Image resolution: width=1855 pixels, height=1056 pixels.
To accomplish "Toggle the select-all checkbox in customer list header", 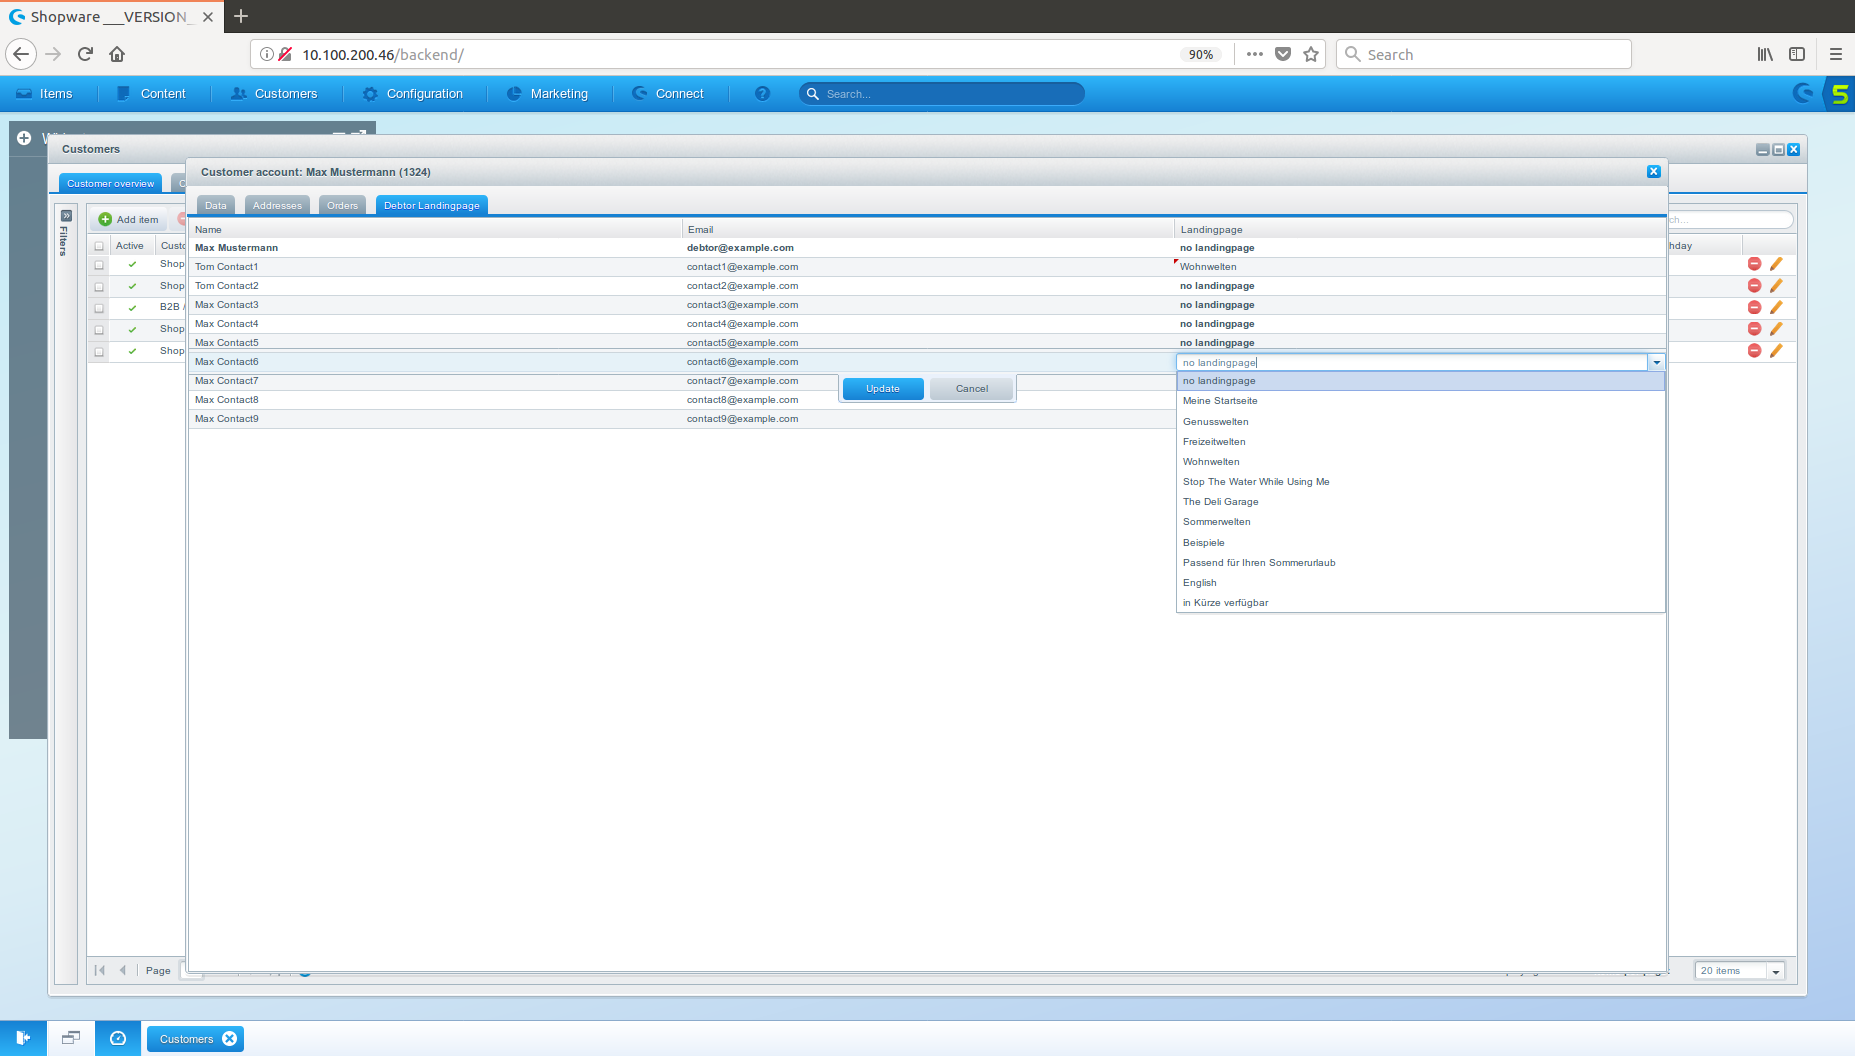I will coord(99,246).
